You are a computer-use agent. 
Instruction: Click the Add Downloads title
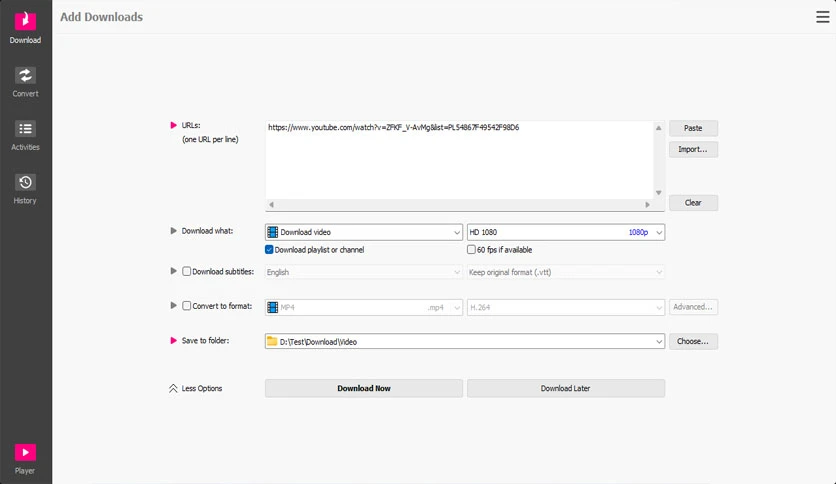coord(101,17)
